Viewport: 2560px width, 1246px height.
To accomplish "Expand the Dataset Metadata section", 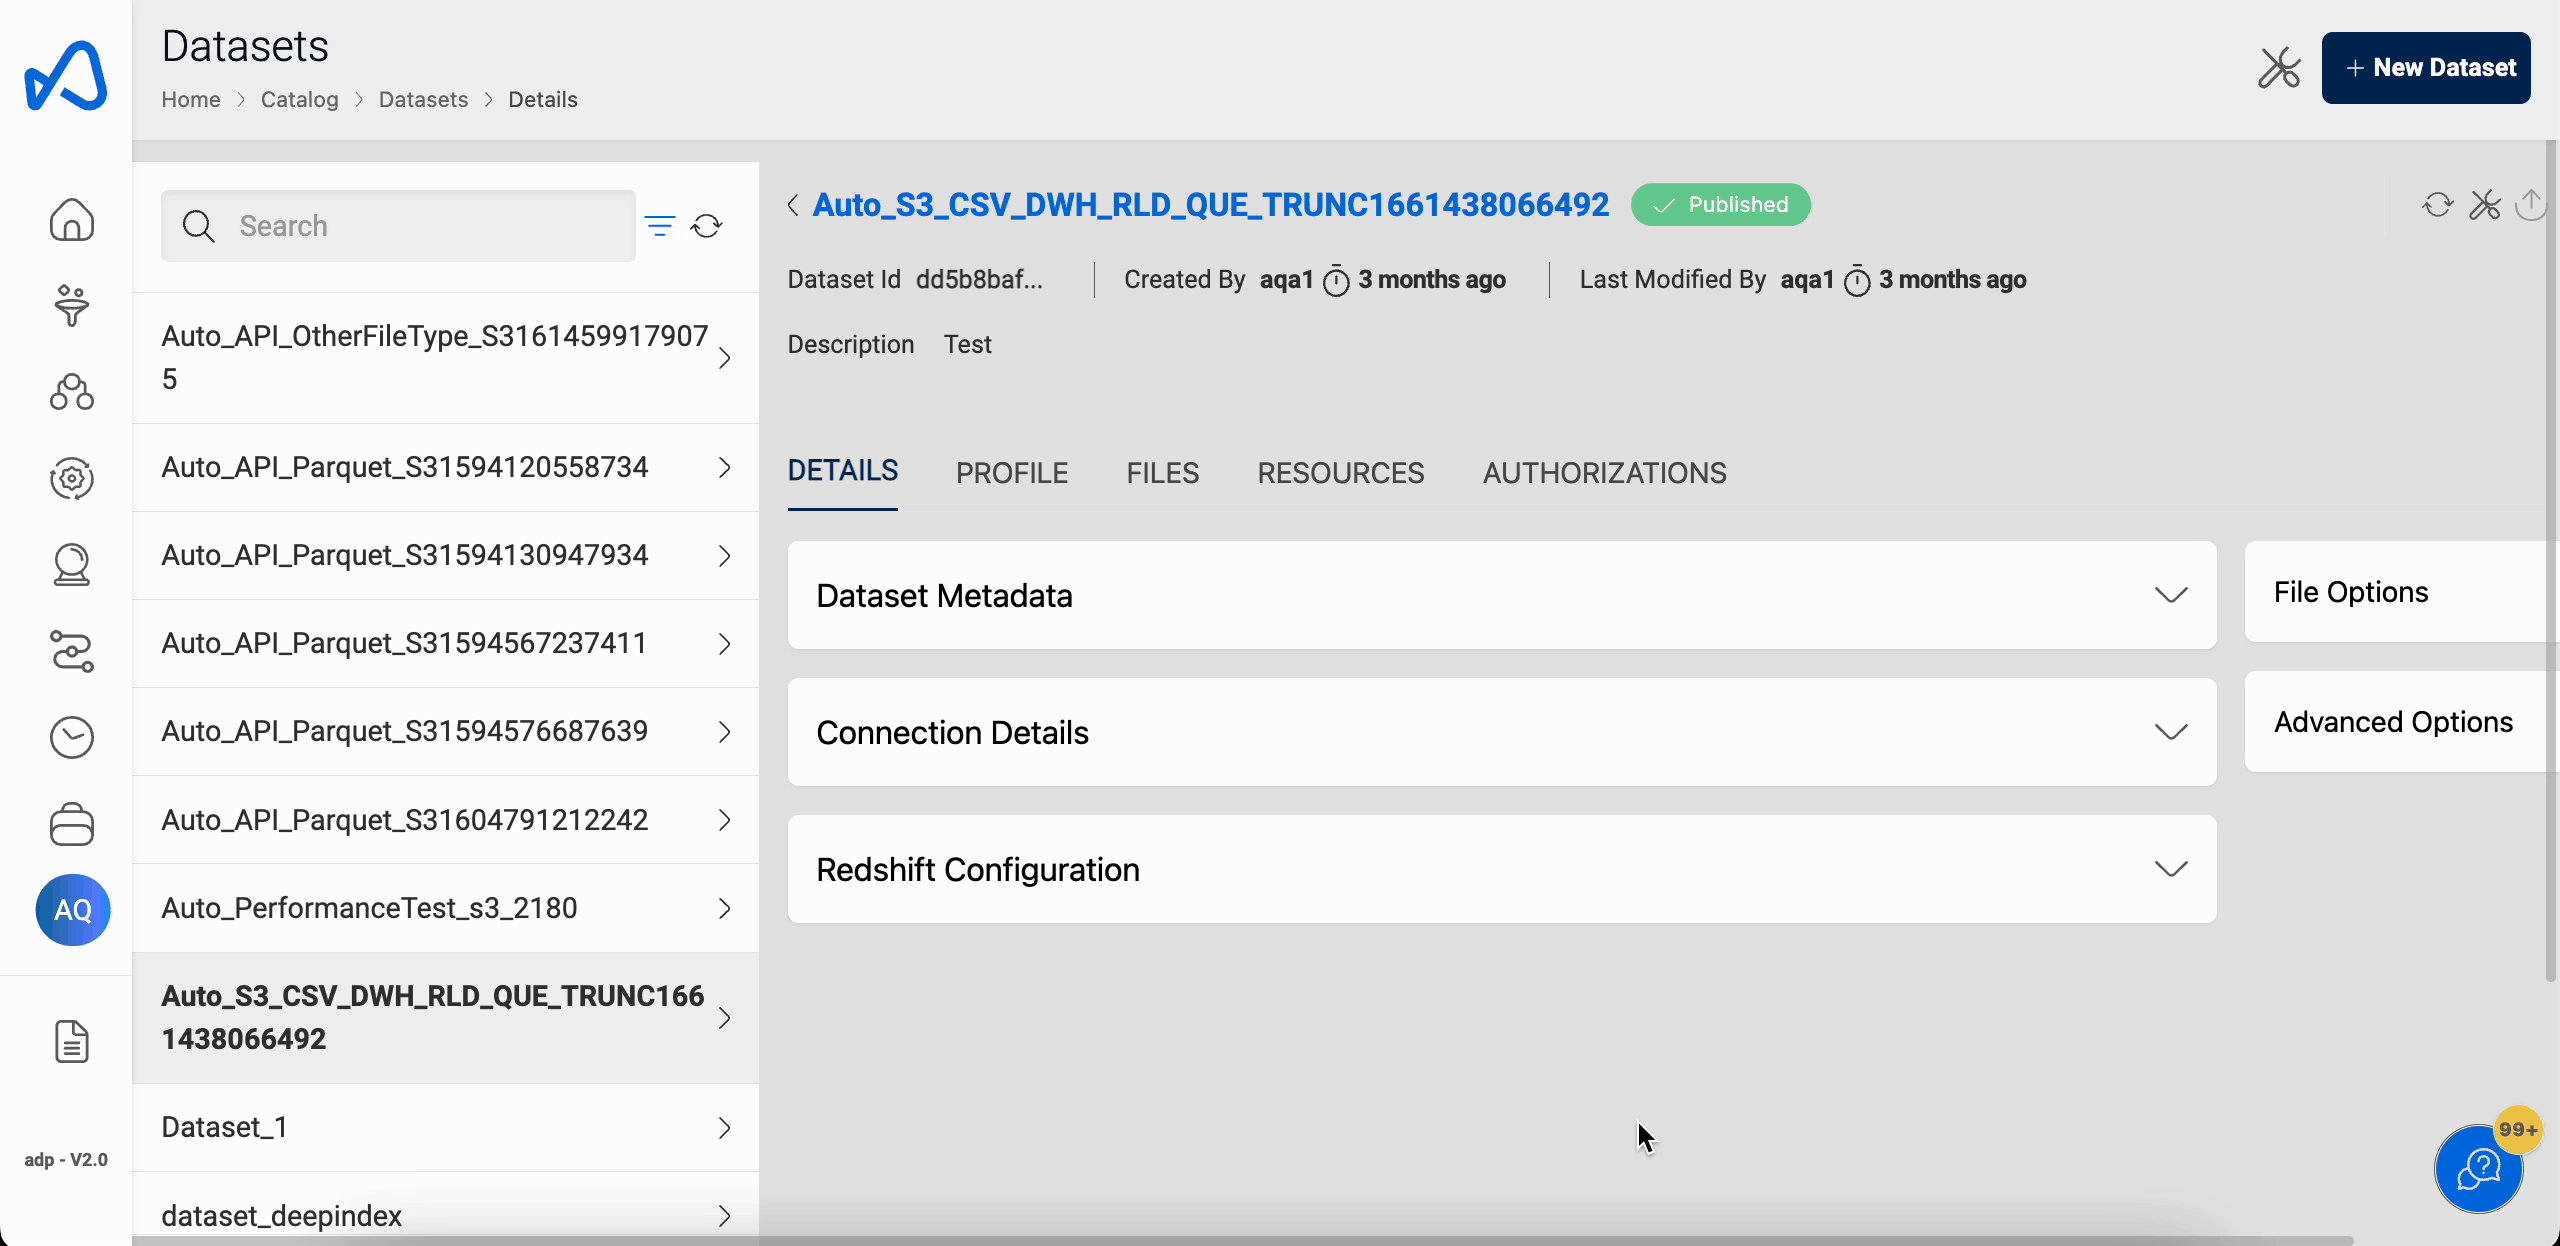I will click(2171, 594).
